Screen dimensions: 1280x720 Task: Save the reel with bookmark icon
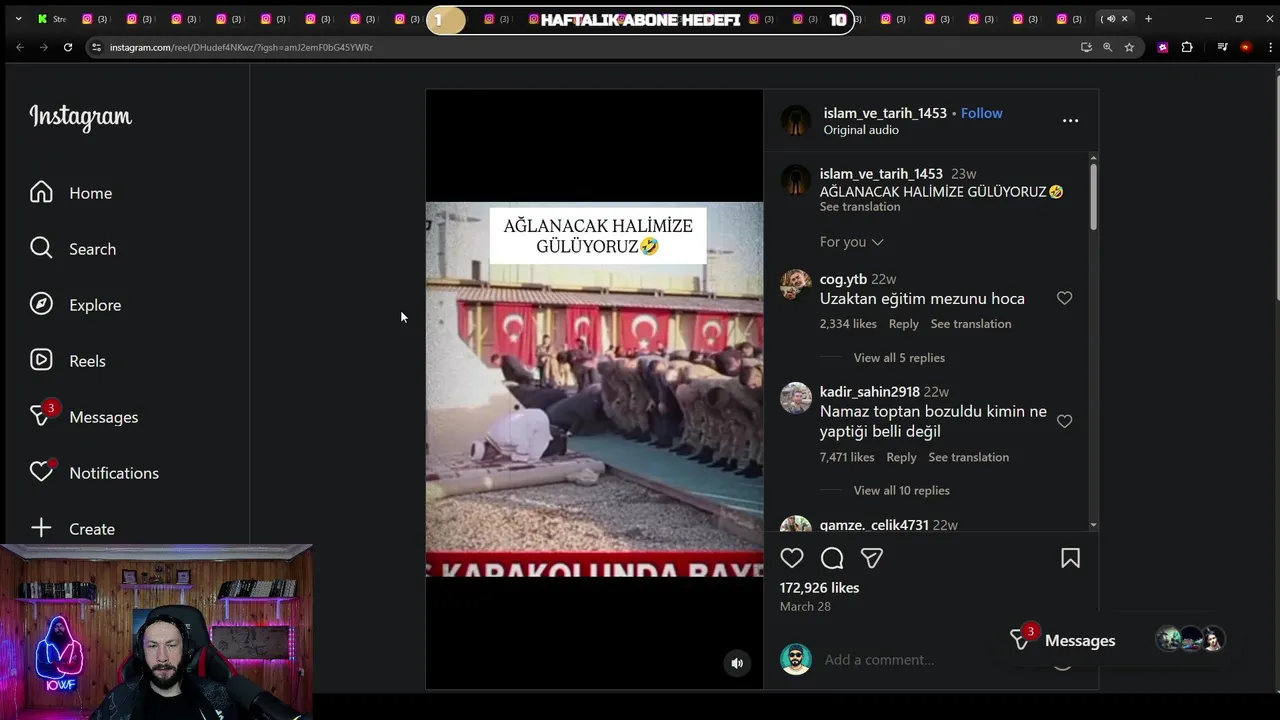(x=1070, y=558)
